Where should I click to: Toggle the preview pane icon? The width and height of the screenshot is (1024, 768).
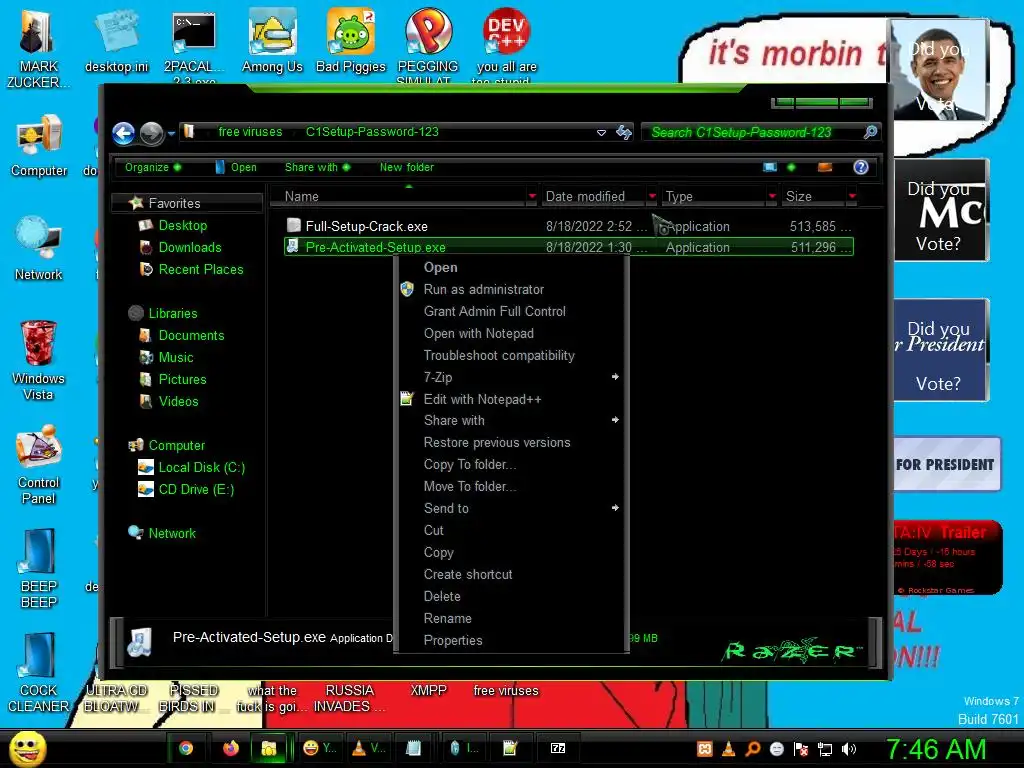[x=825, y=167]
